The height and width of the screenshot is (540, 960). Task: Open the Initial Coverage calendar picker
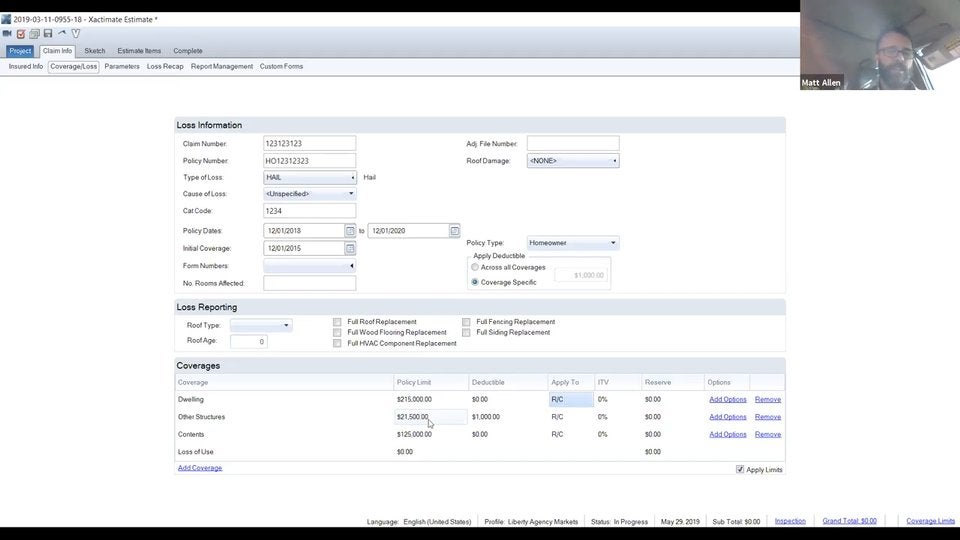tap(350, 248)
